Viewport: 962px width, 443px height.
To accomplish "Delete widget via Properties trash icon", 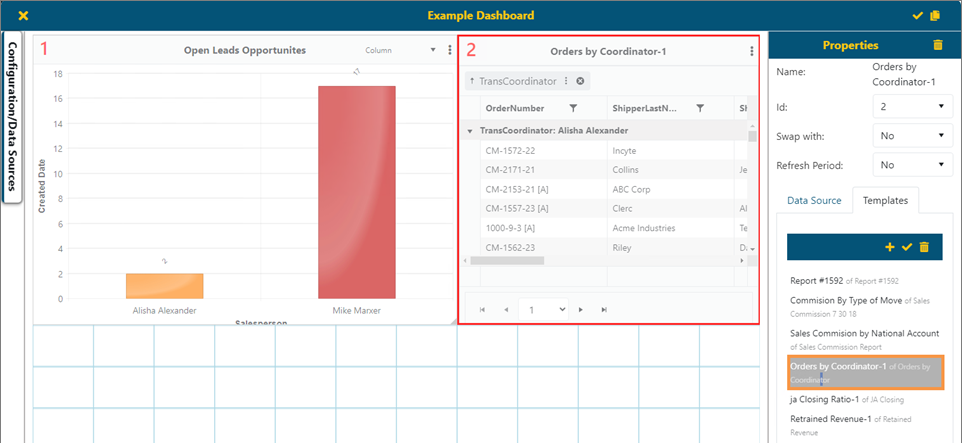I will coord(937,45).
